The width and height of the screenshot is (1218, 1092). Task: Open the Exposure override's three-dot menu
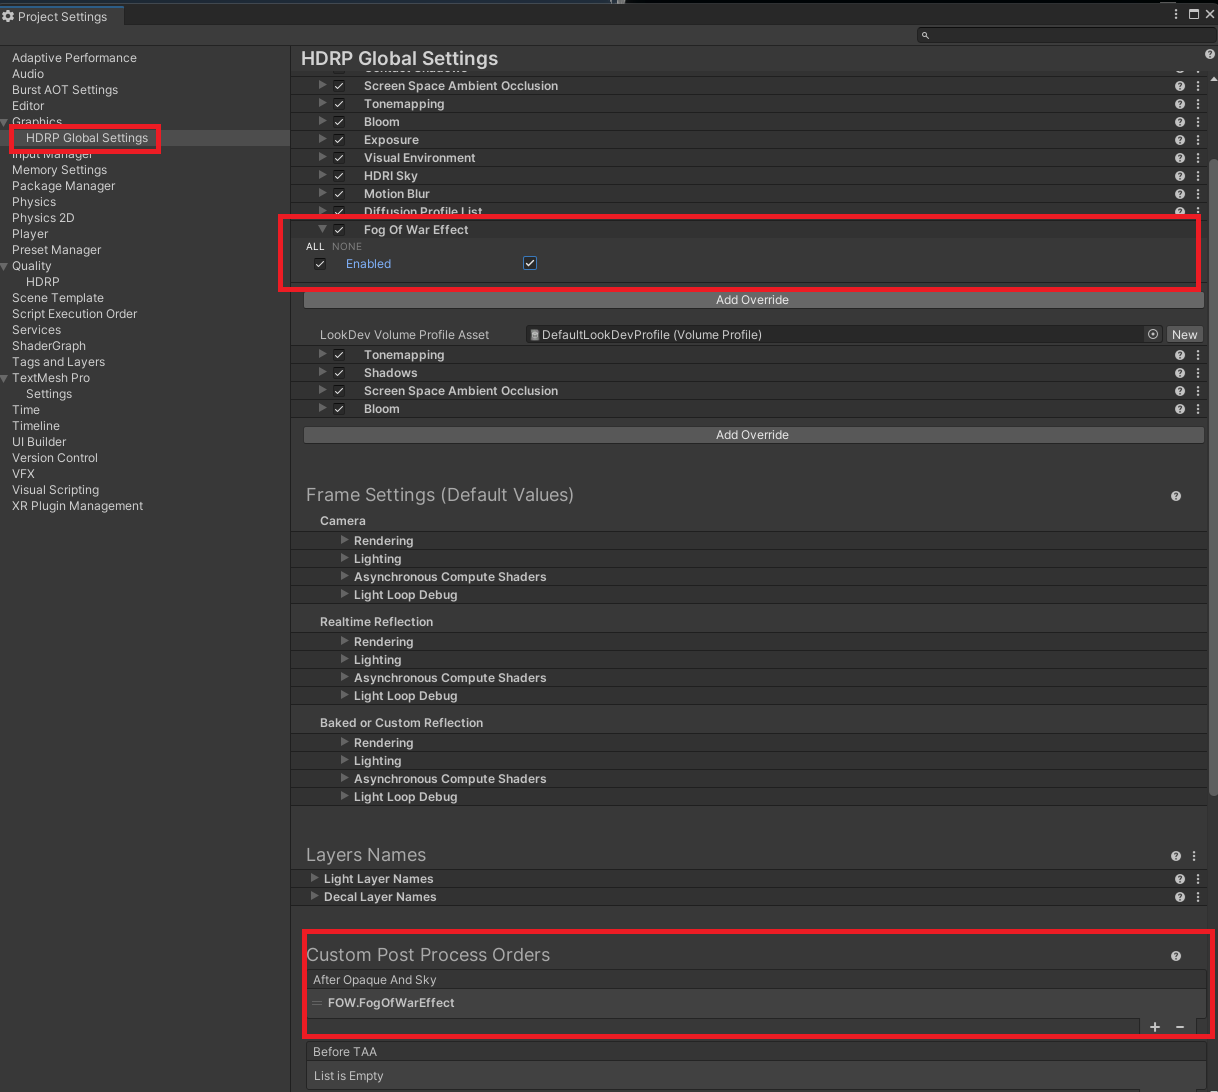[x=1198, y=140]
